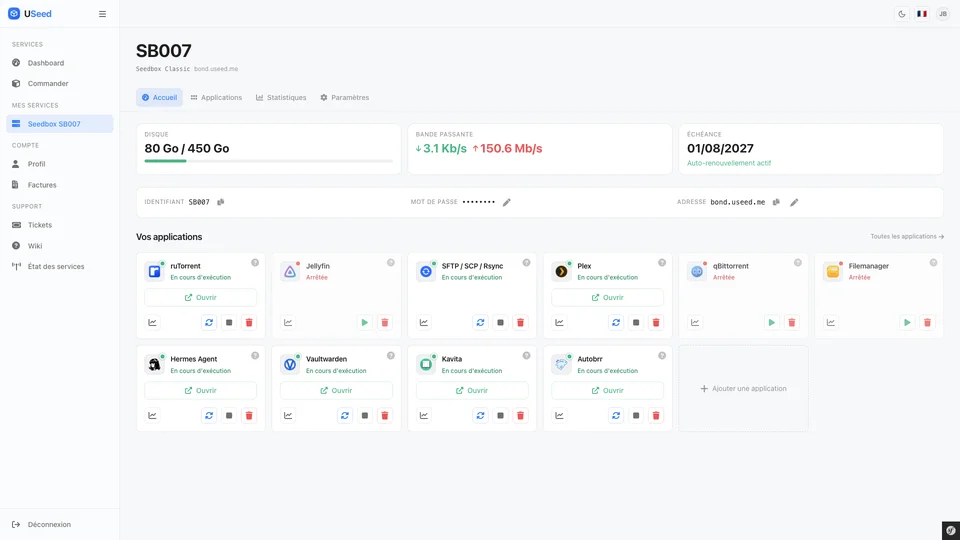Open the Kavita application

(472, 391)
